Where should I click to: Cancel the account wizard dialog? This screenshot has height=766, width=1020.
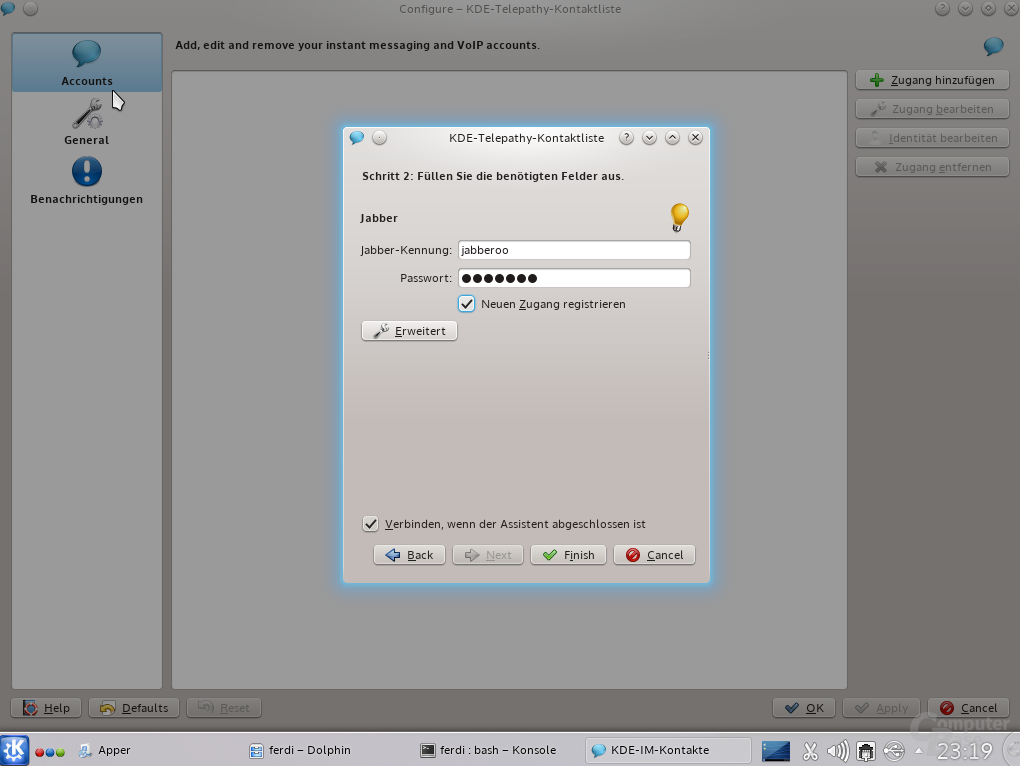coord(654,555)
